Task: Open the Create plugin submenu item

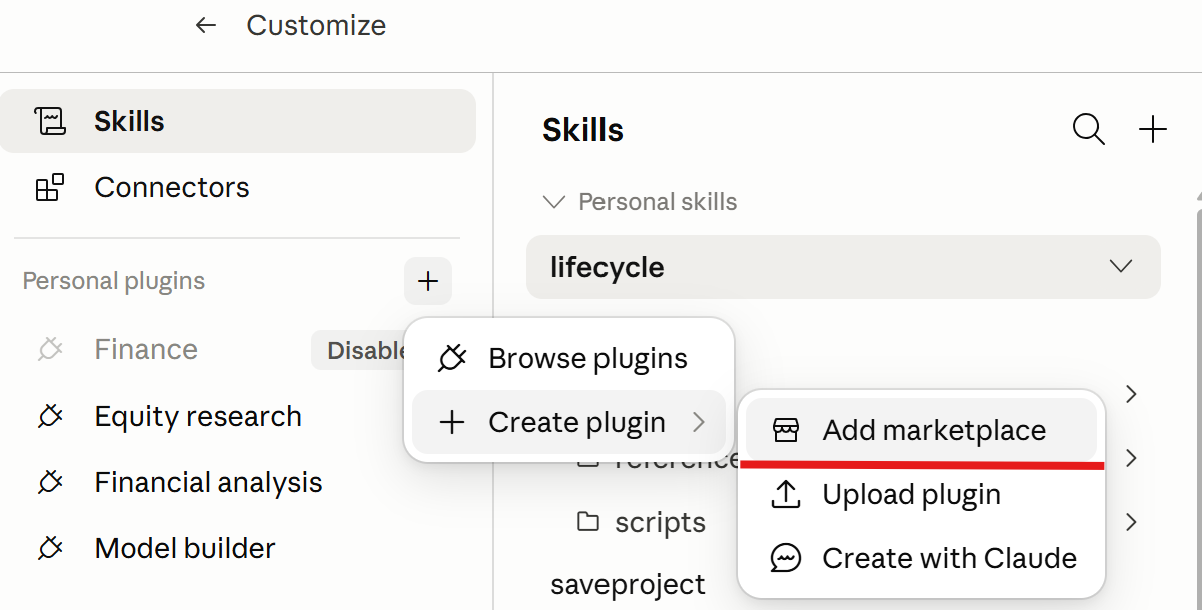Action: pos(569,422)
